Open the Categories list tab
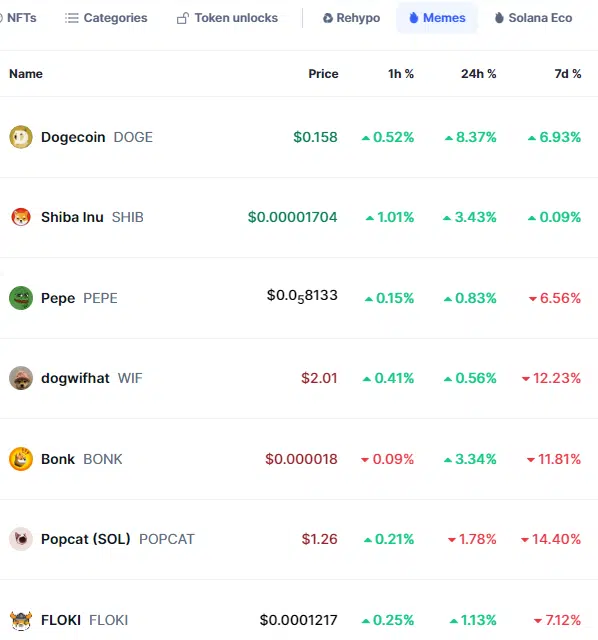 106,18
